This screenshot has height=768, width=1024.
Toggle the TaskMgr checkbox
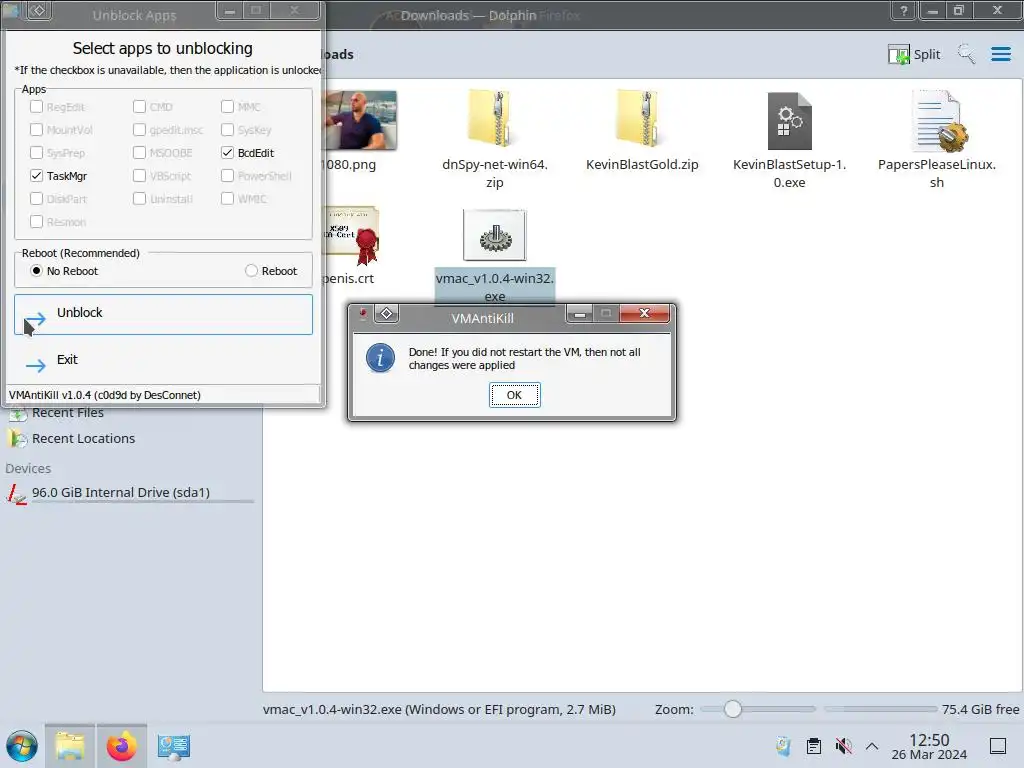pos(37,176)
